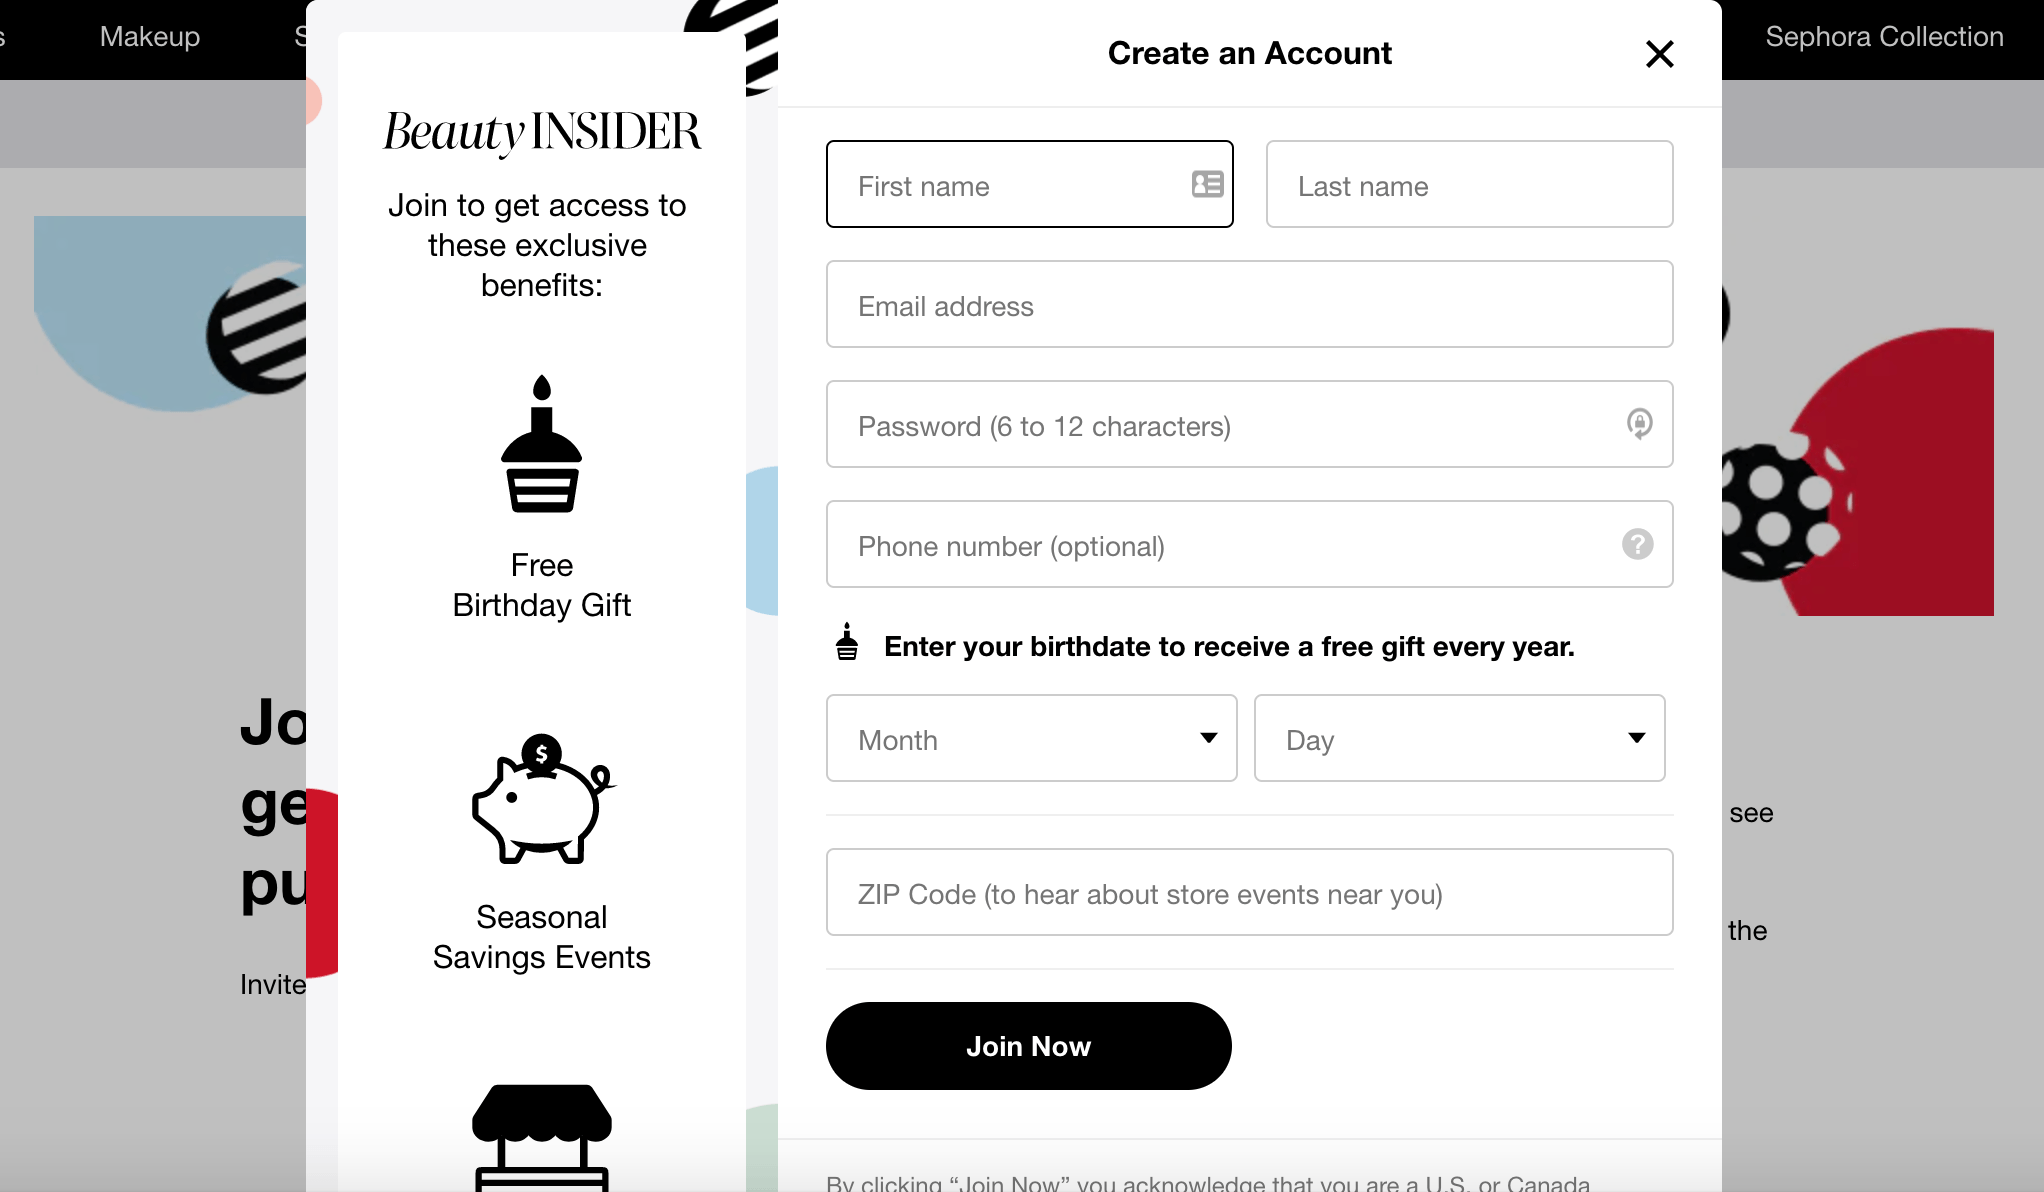Click the storefront icon at bottom left
Image resolution: width=2044 pixels, height=1192 pixels.
coord(542,1135)
